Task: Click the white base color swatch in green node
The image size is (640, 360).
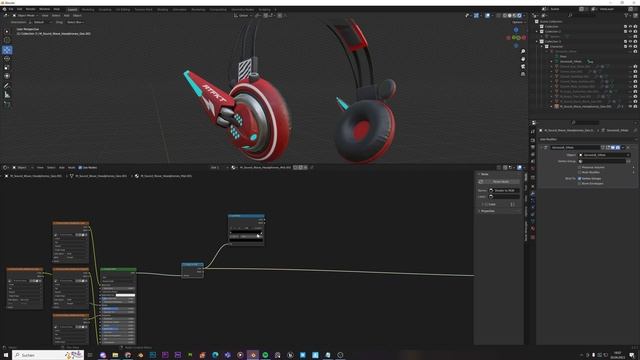Action: click(x=125, y=295)
